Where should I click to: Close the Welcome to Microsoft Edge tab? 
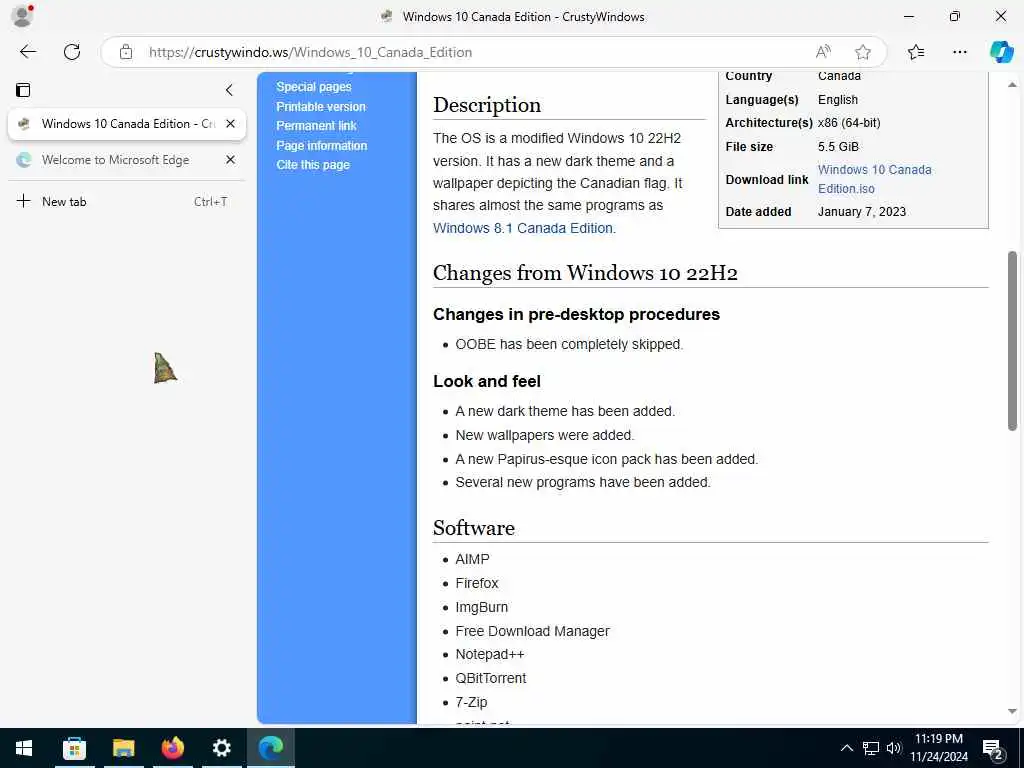(x=231, y=160)
